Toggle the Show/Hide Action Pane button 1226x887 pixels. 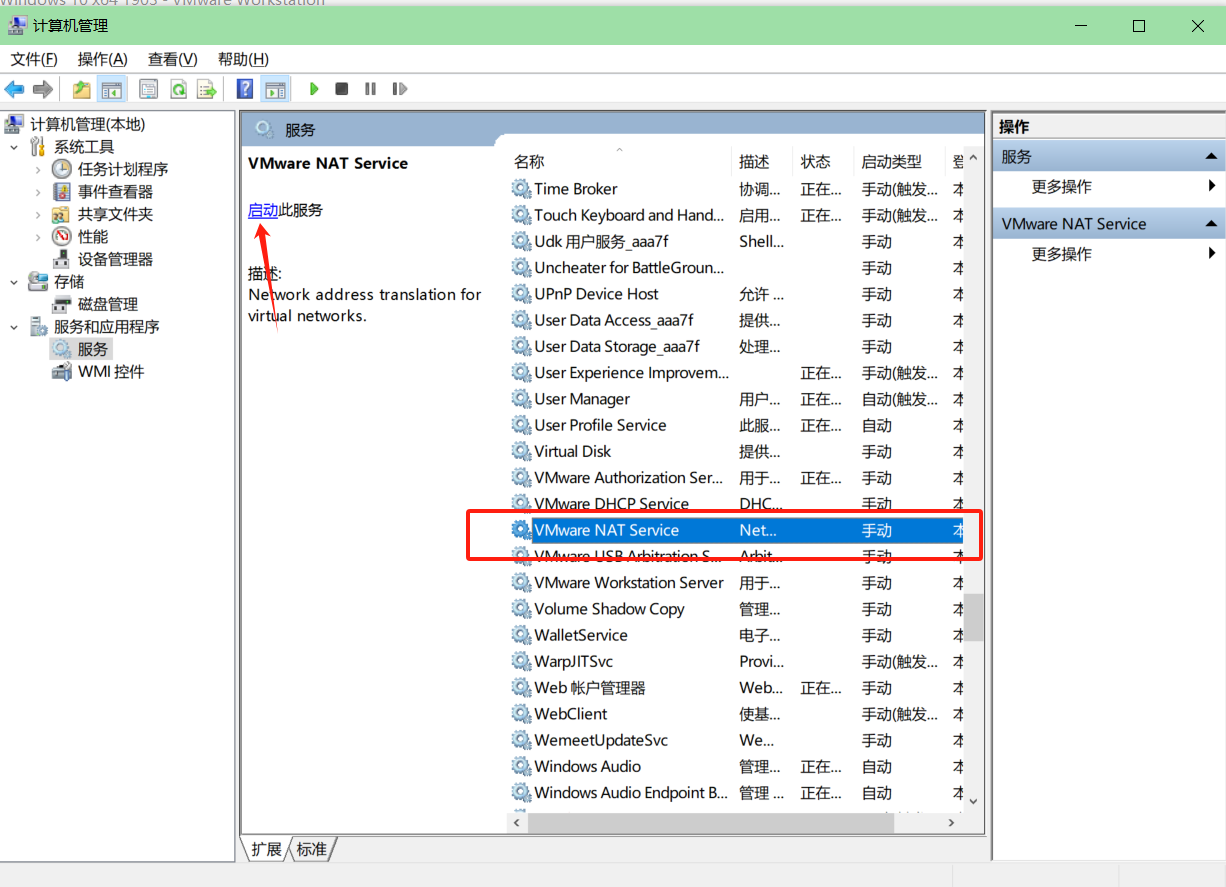coord(275,89)
